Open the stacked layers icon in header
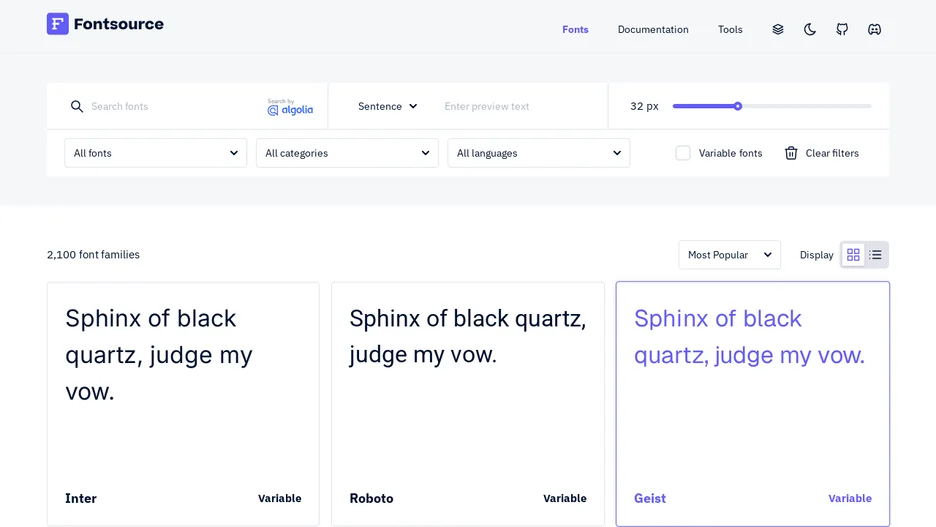This screenshot has width=936, height=527. [x=778, y=29]
